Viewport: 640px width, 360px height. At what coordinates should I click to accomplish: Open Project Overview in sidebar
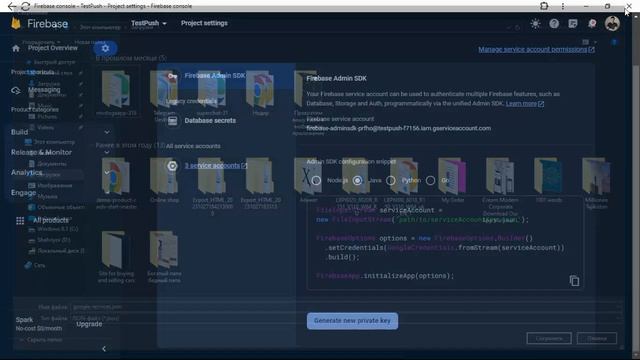tap(53, 48)
